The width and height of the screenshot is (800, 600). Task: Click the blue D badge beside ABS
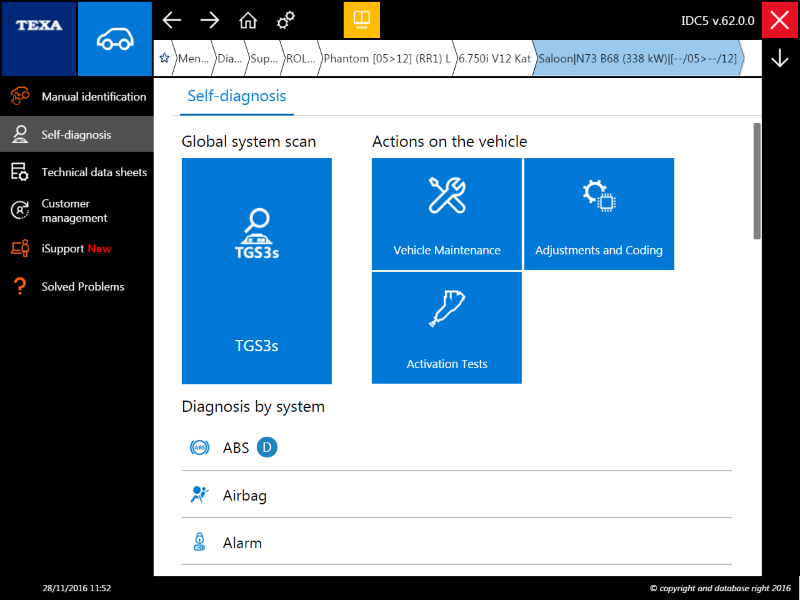click(267, 447)
